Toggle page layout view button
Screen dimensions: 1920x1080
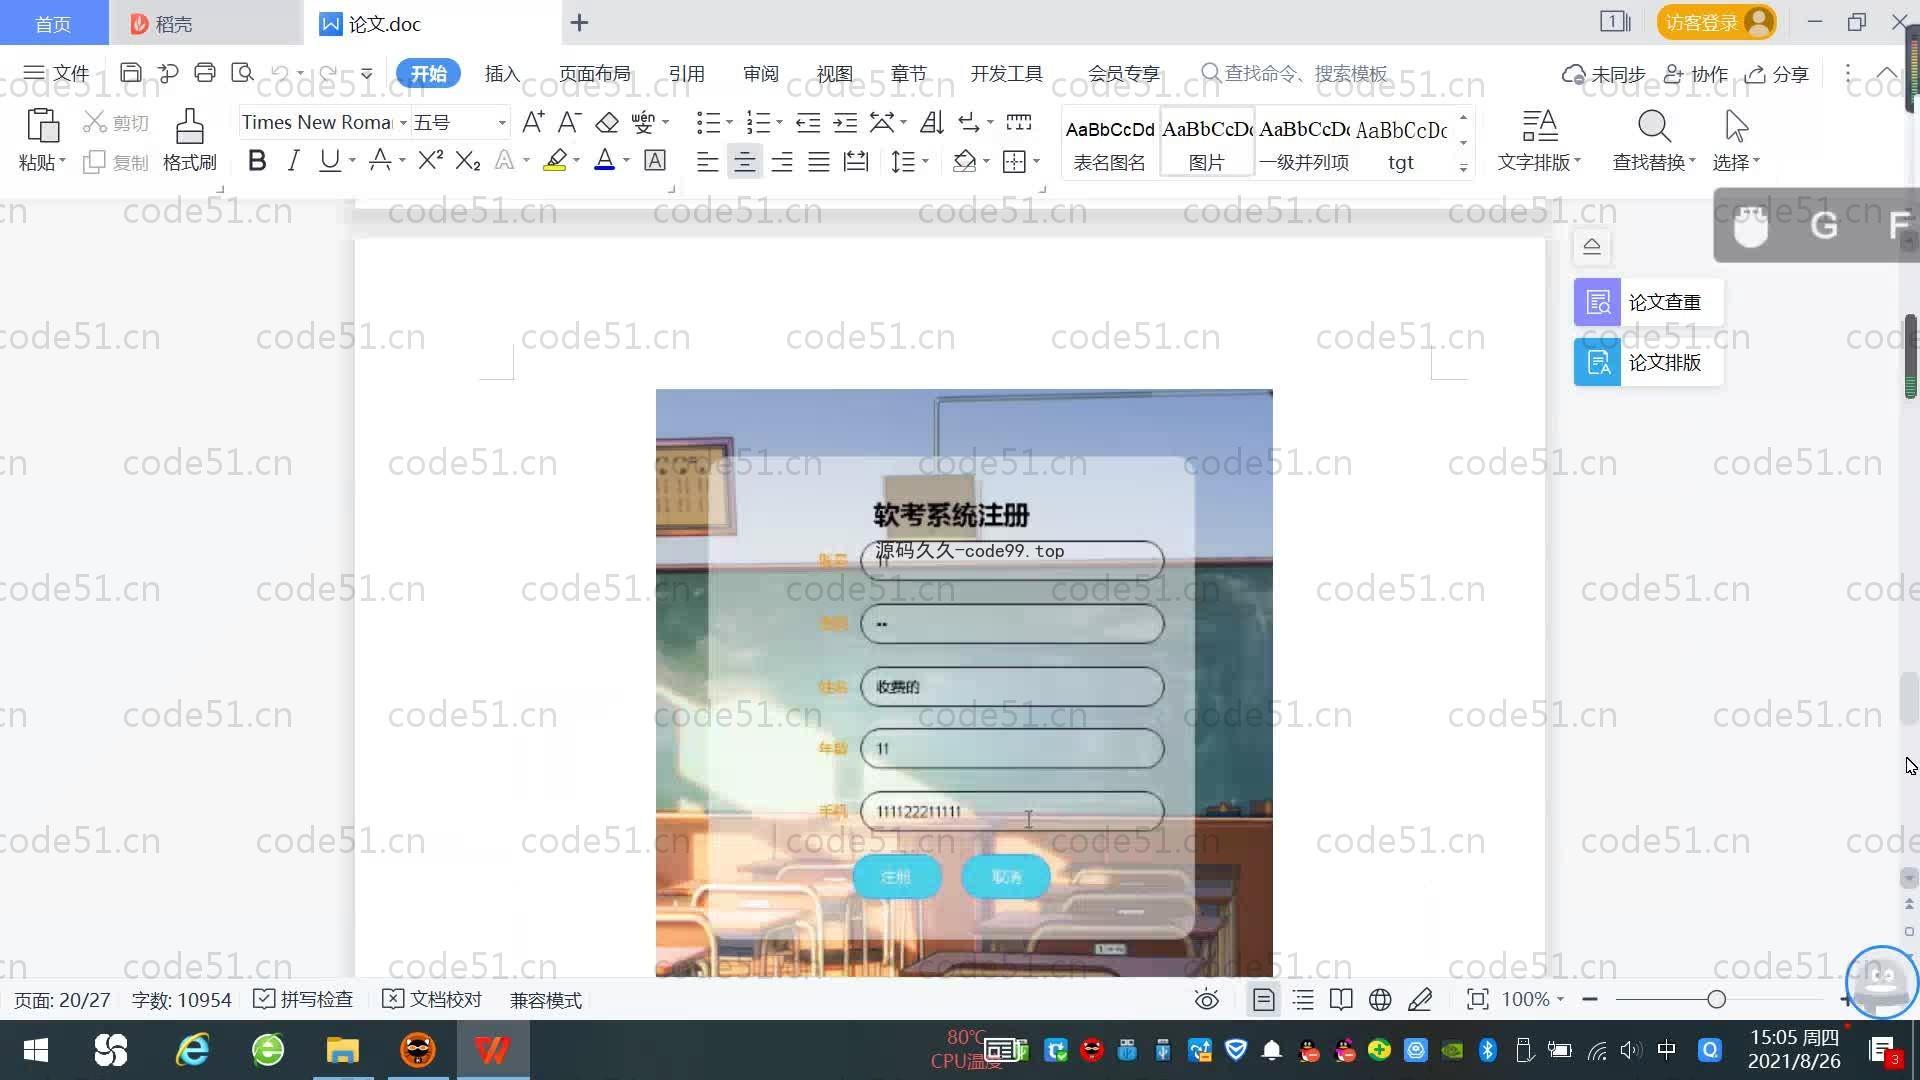[1264, 1000]
